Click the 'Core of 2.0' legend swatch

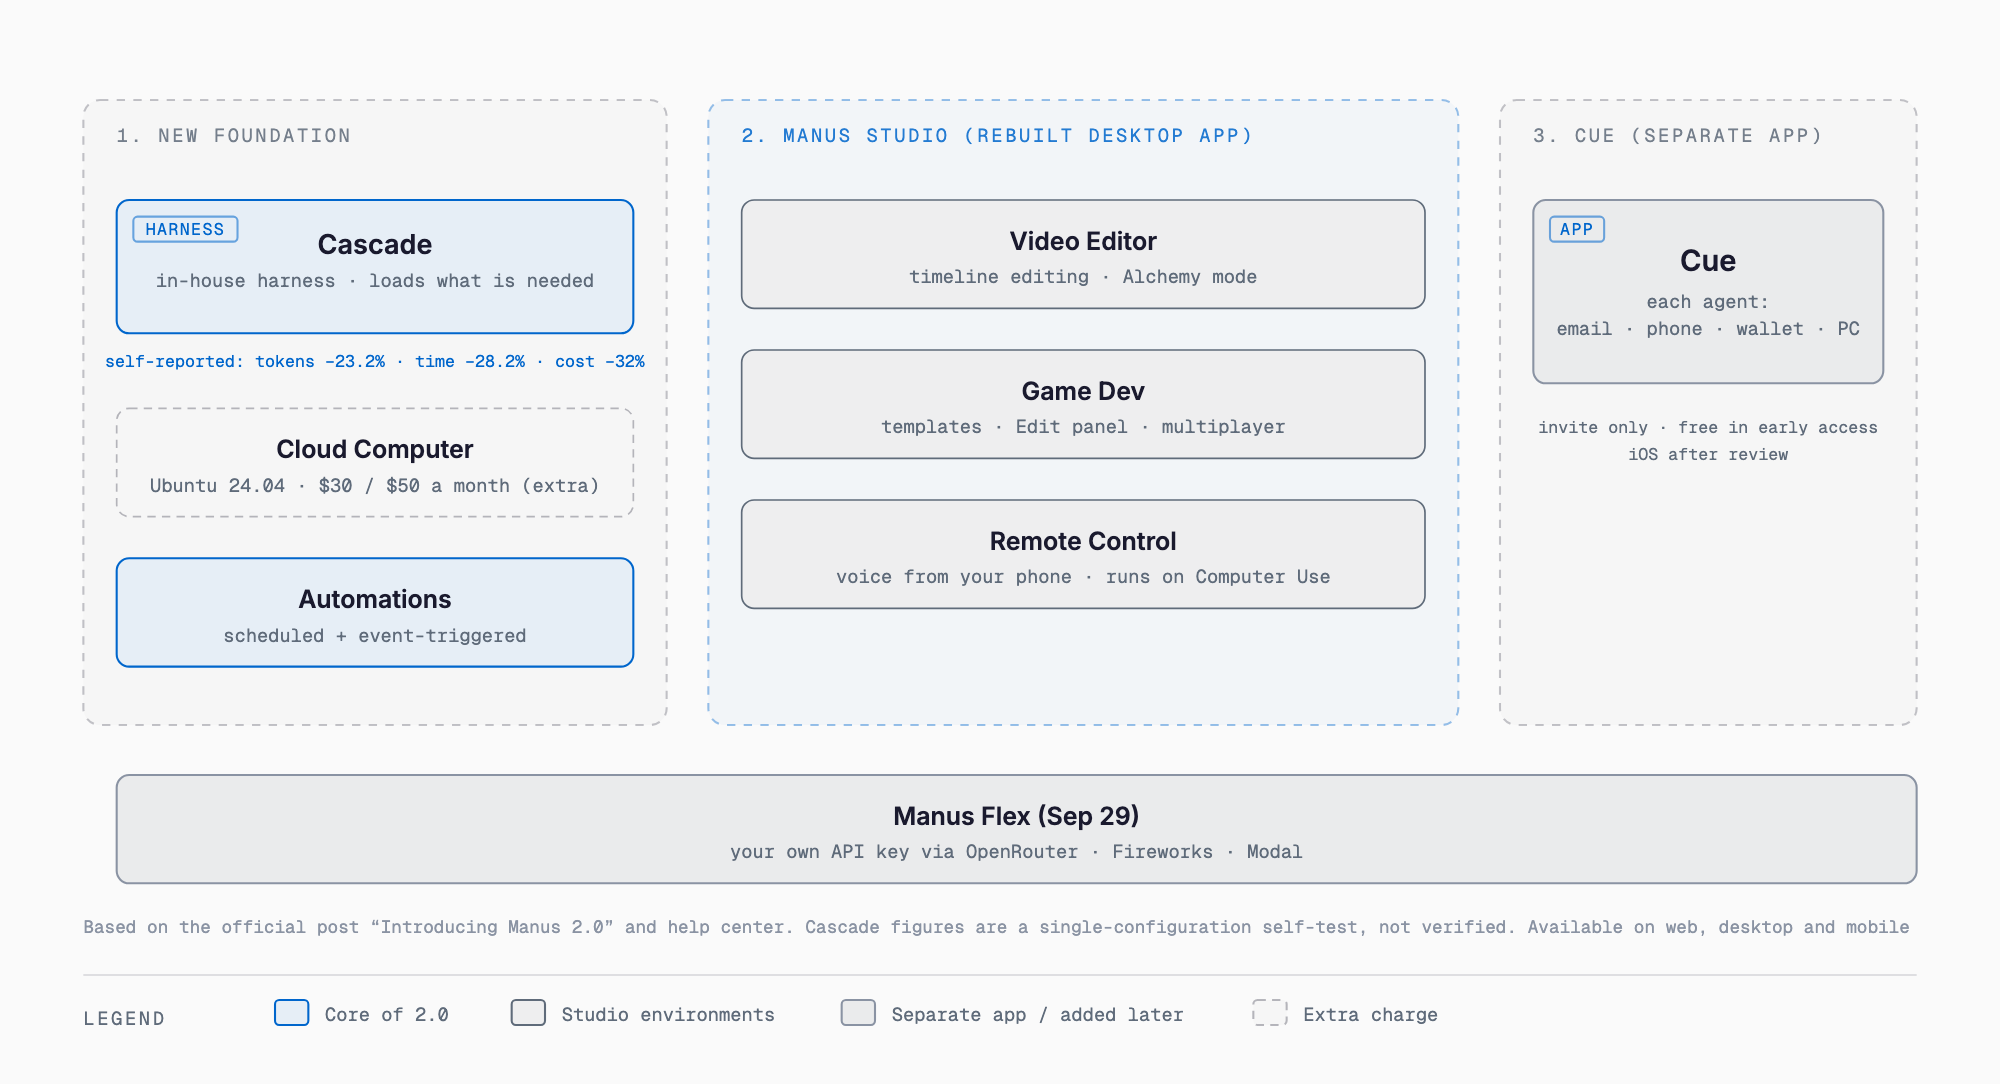[x=292, y=1012]
